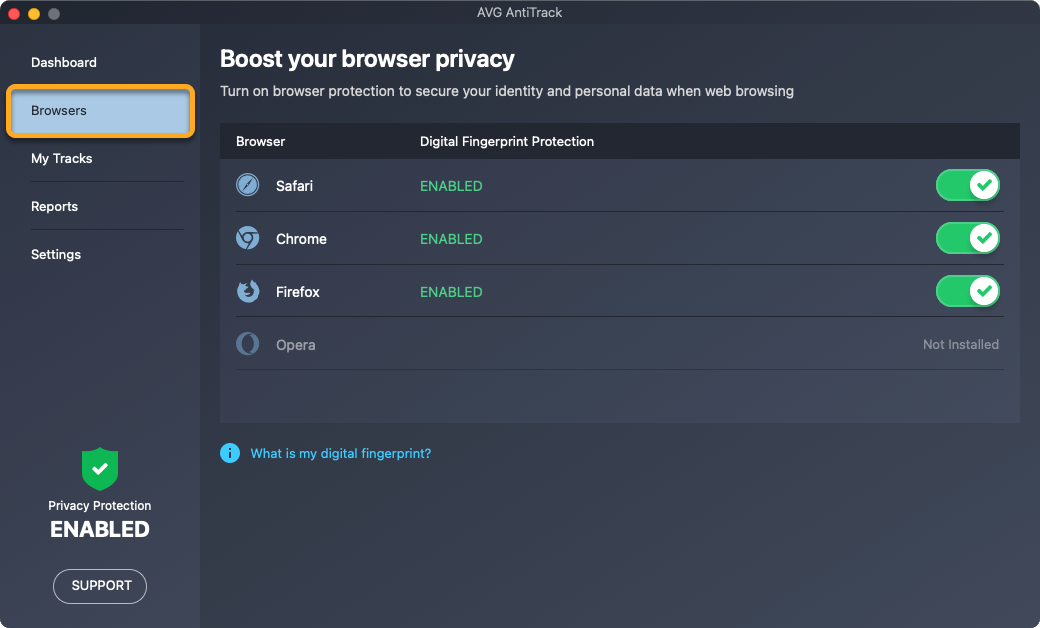This screenshot has width=1040, height=628.
Task: Open the Dashboard section
Action: point(64,62)
